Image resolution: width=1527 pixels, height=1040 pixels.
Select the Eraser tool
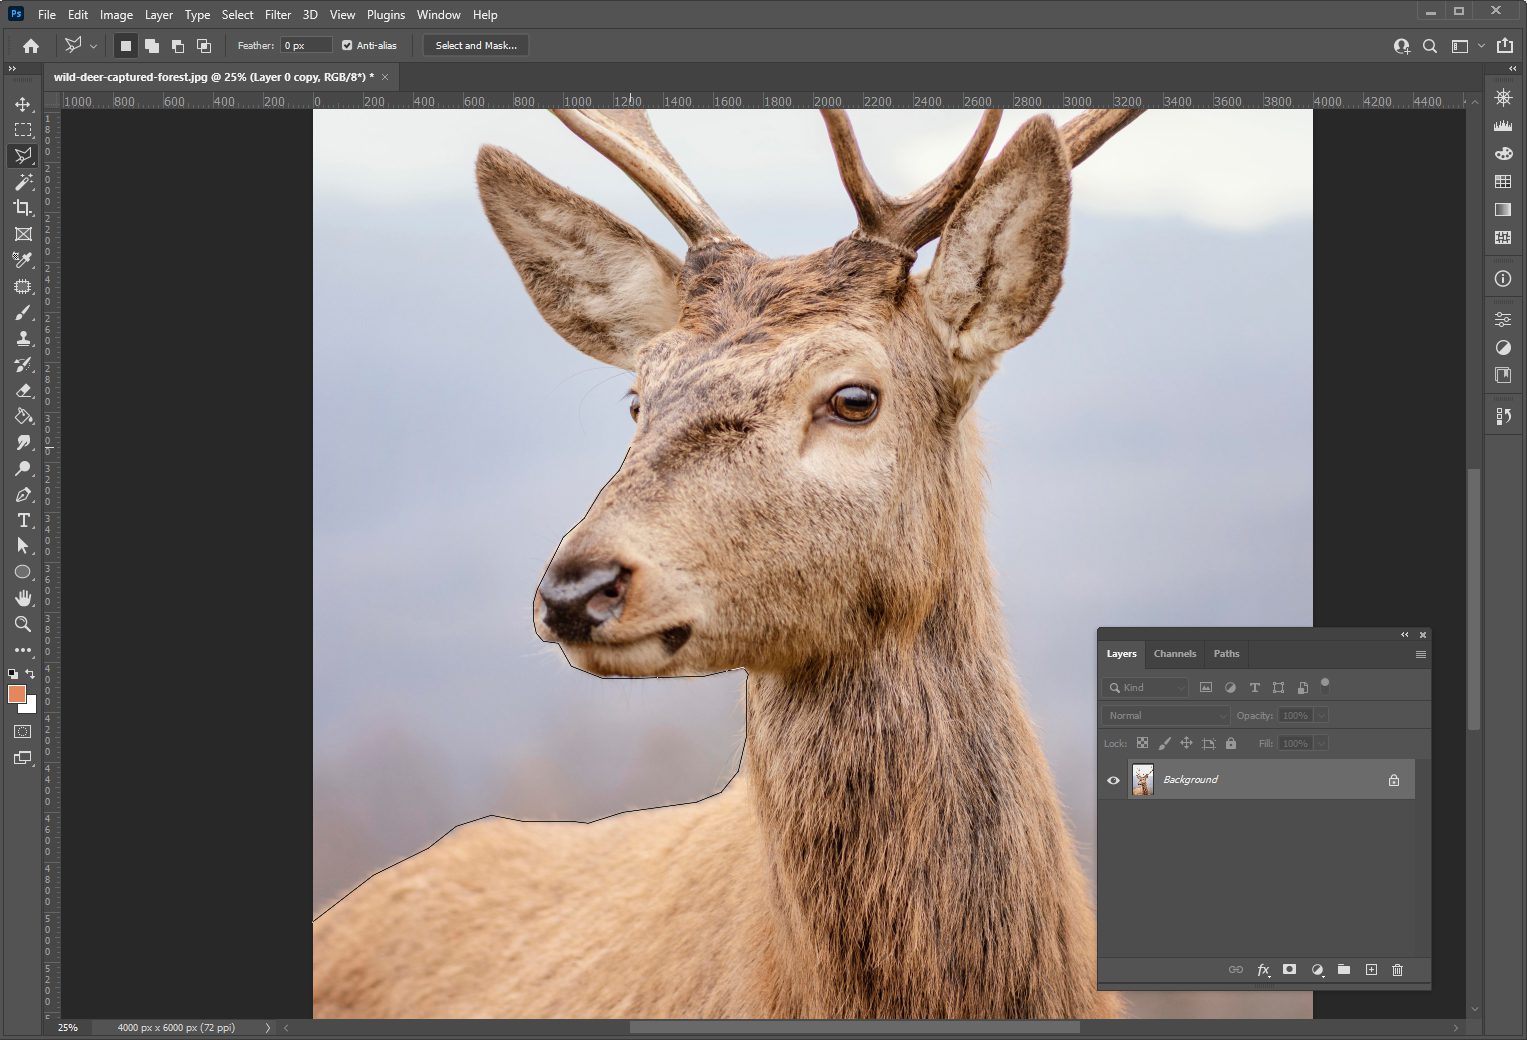pos(23,391)
